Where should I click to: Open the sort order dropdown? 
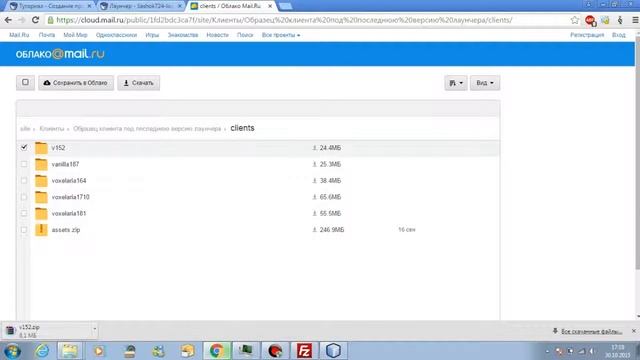(x=456, y=83)
